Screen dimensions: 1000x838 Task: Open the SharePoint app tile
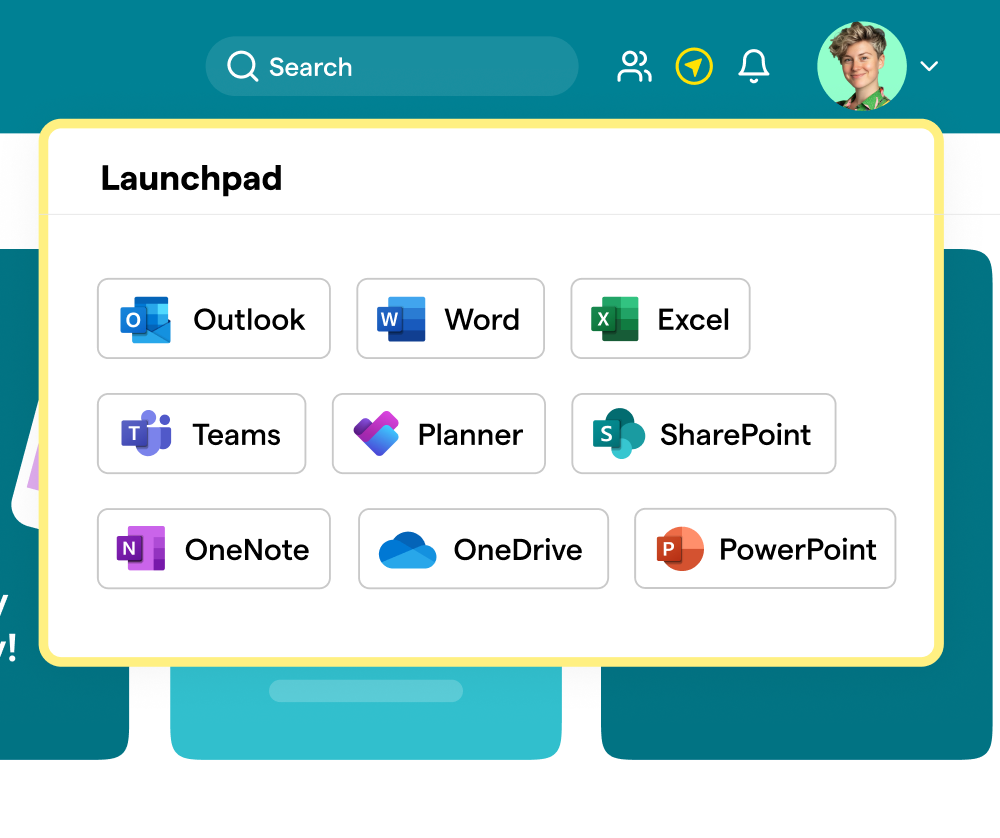[x=703, y=434]
